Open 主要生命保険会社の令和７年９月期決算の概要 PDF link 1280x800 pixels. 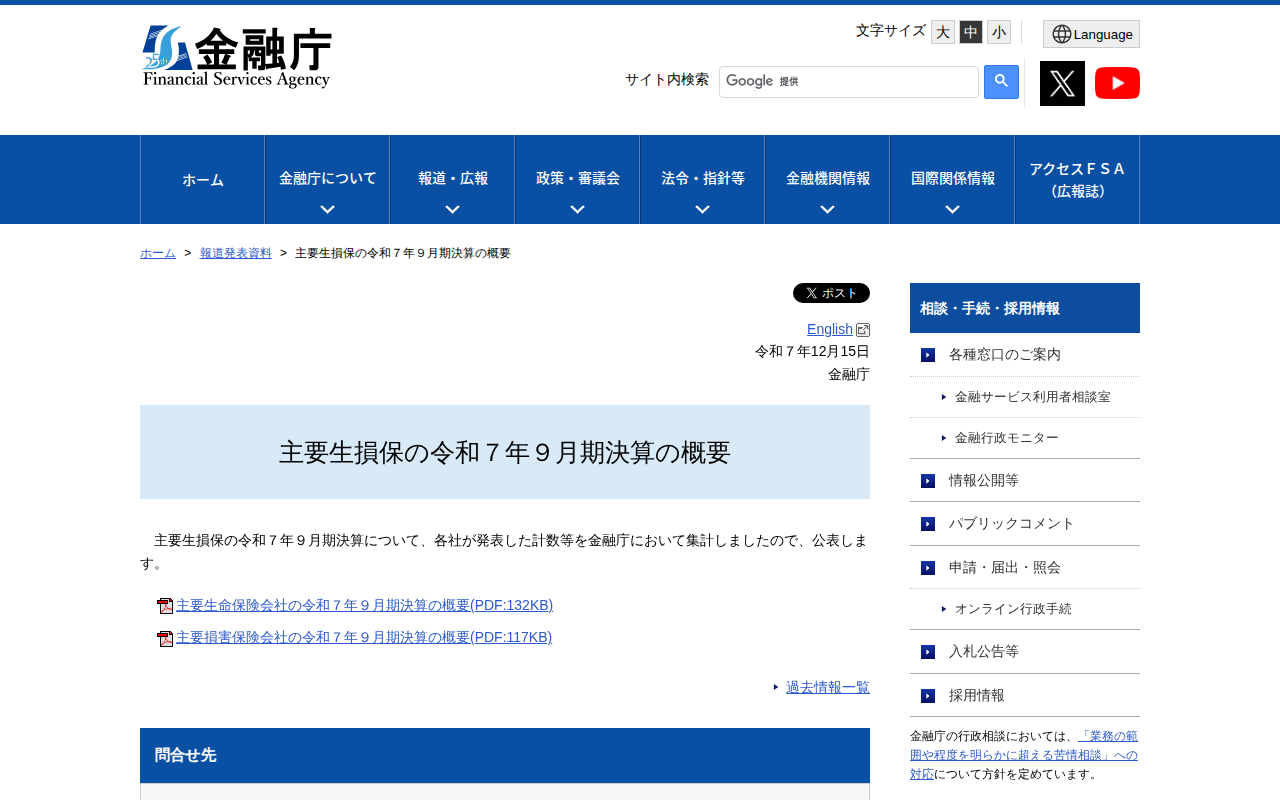(364, 605)
